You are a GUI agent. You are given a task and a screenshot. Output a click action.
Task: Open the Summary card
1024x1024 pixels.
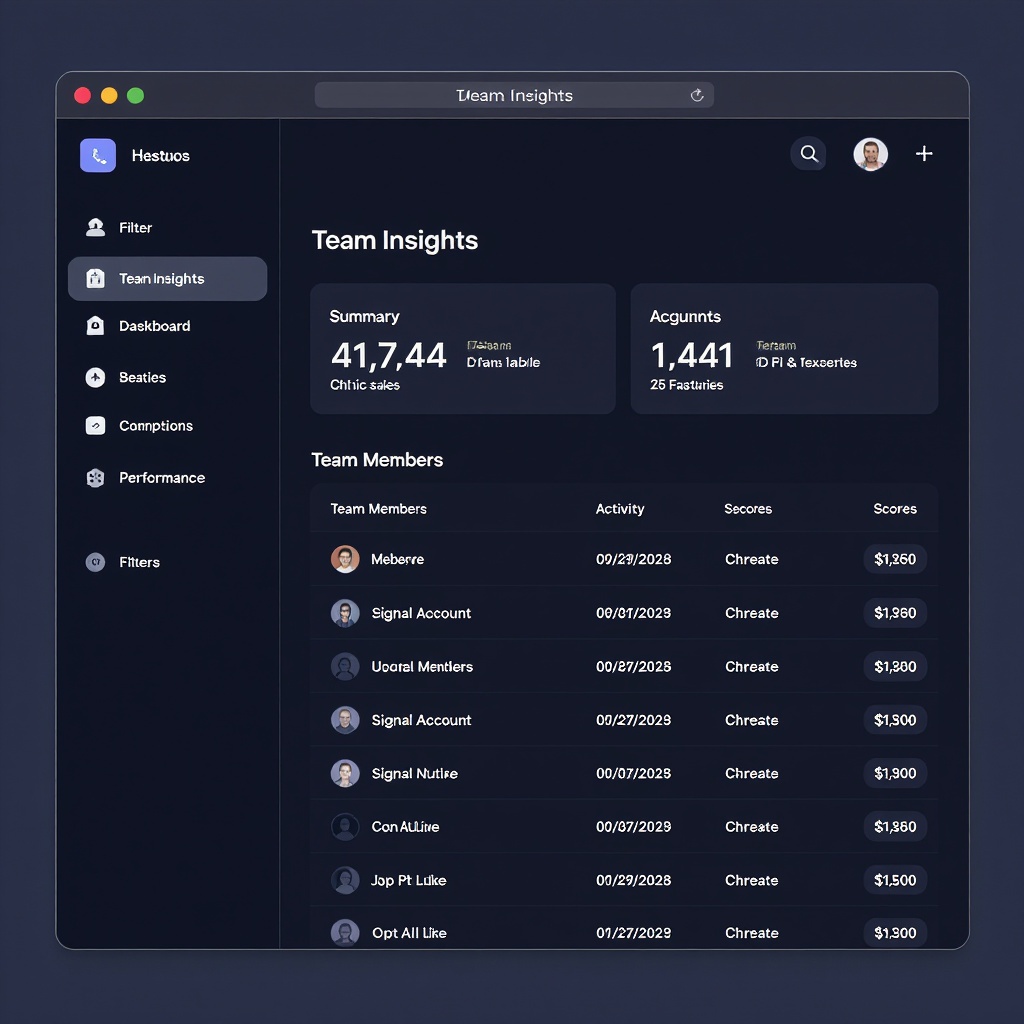pyautogui.click(x=463, y=349)
